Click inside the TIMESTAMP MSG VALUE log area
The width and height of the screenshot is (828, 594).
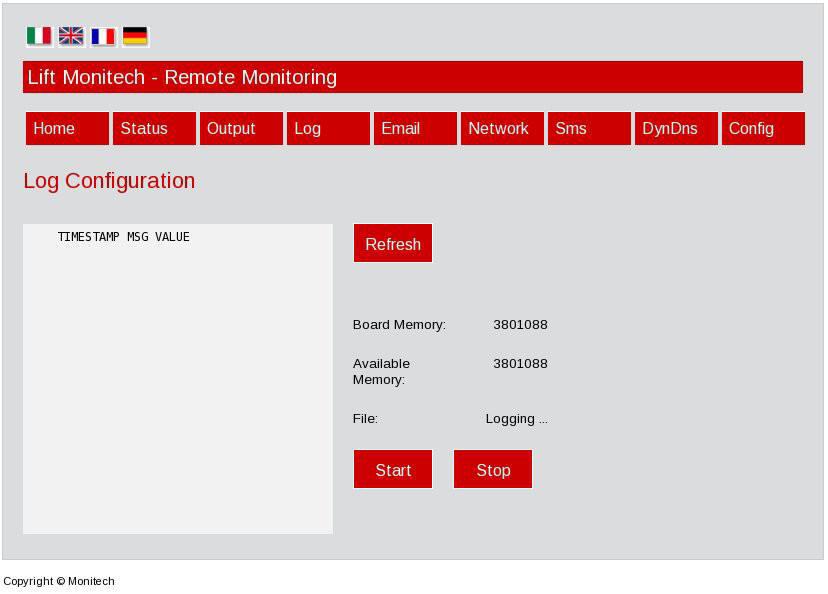(178, 379)
